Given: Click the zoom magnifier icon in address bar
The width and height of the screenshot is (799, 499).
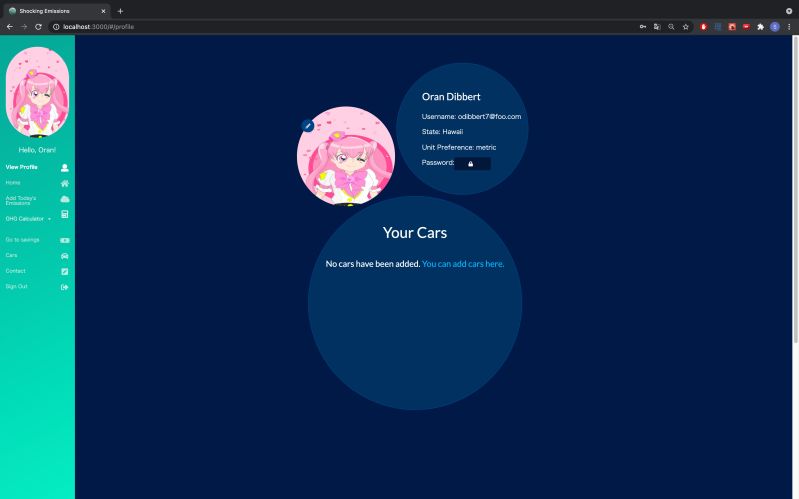Looking at the screenshot, I should (672, 27).
